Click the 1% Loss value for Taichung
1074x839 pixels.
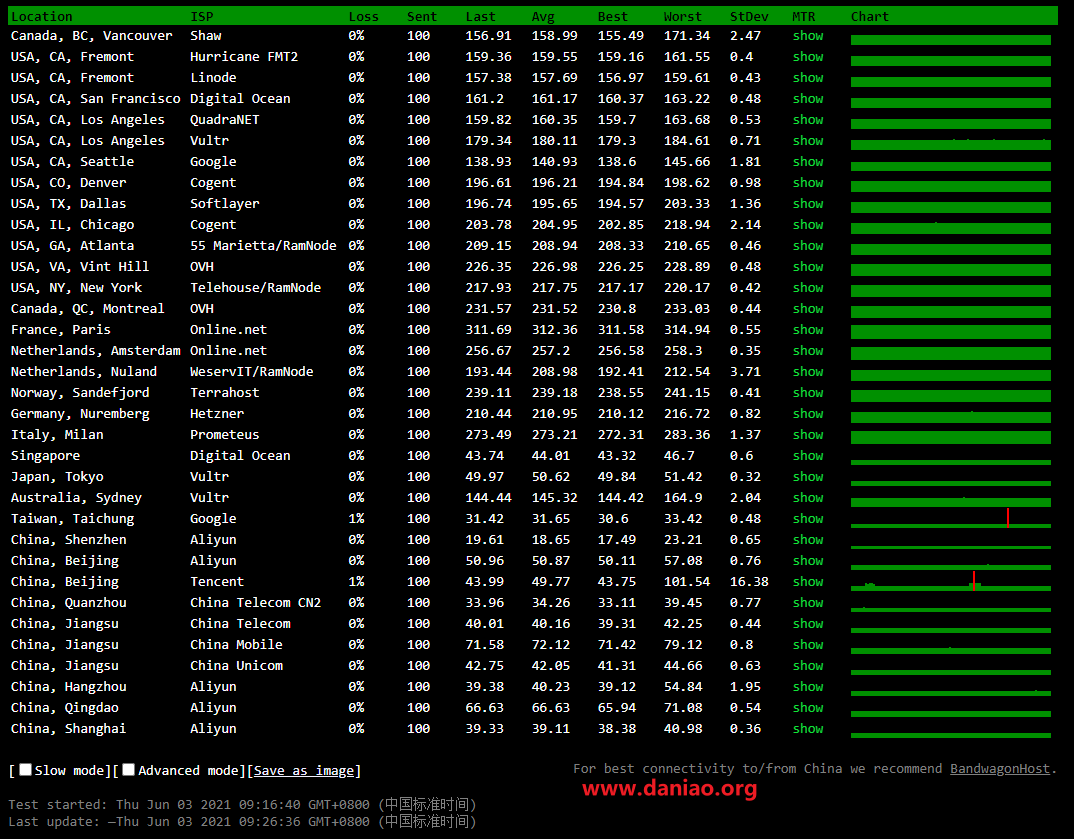pyautogui.click(x=356, y=518)
